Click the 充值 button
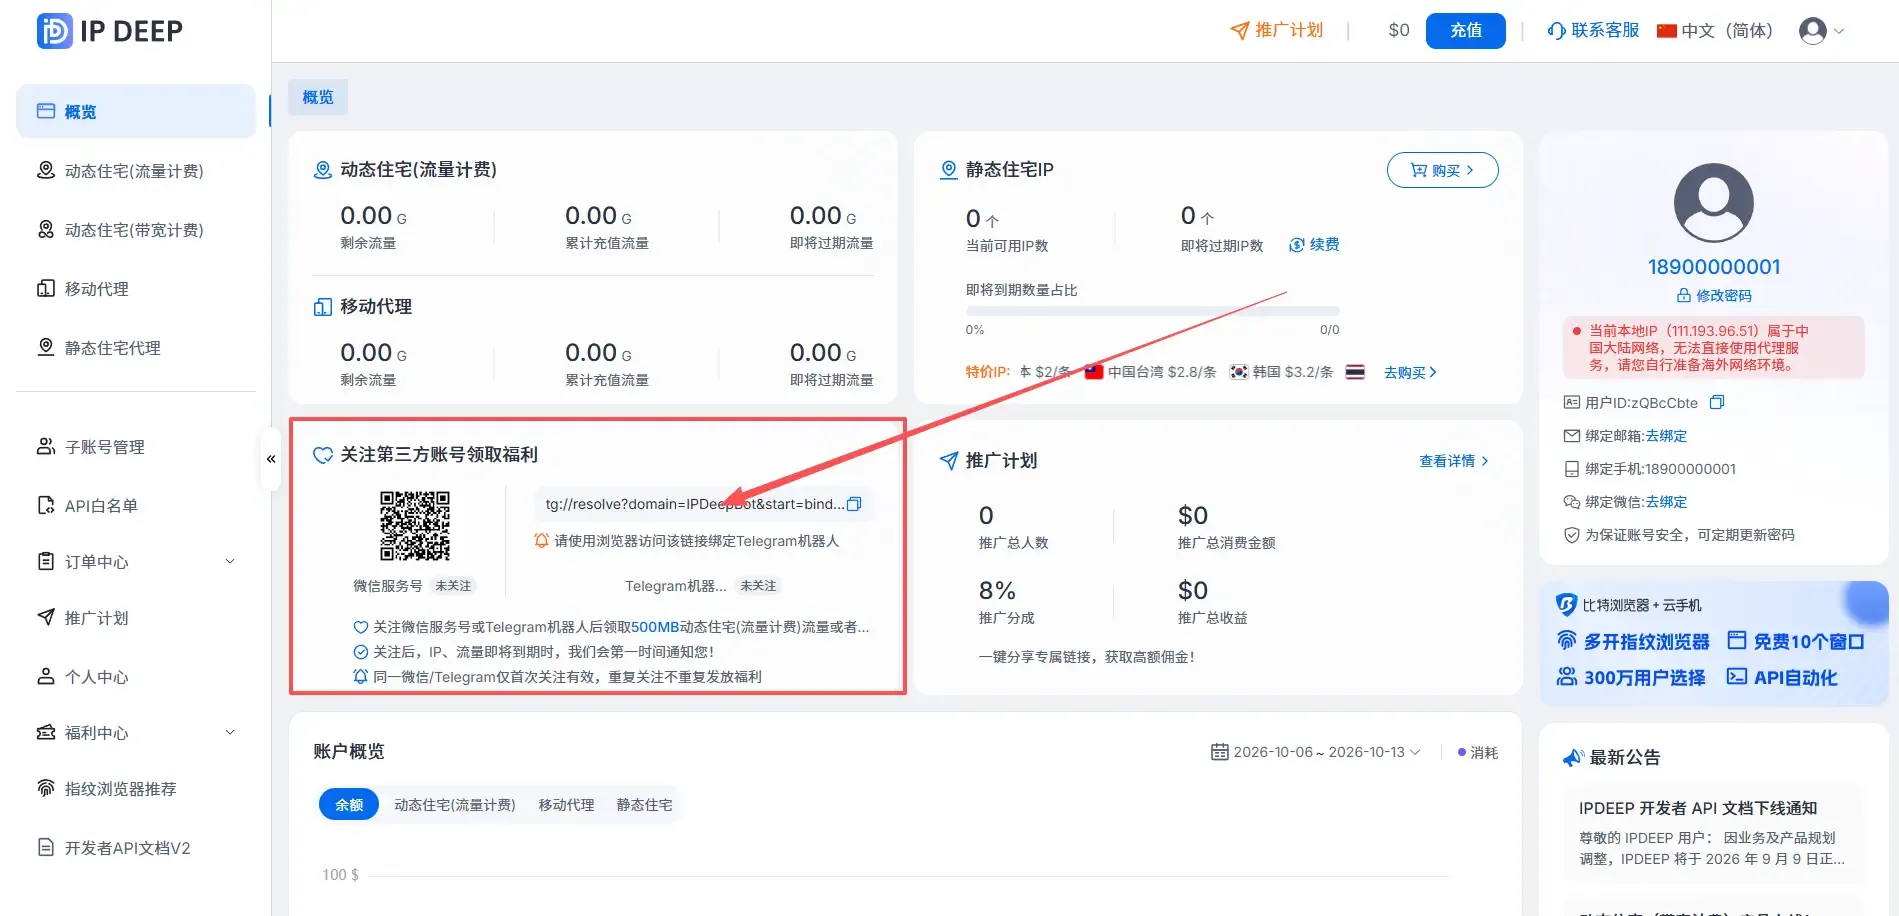1899x916 pixels. [x=1465, y=30]
